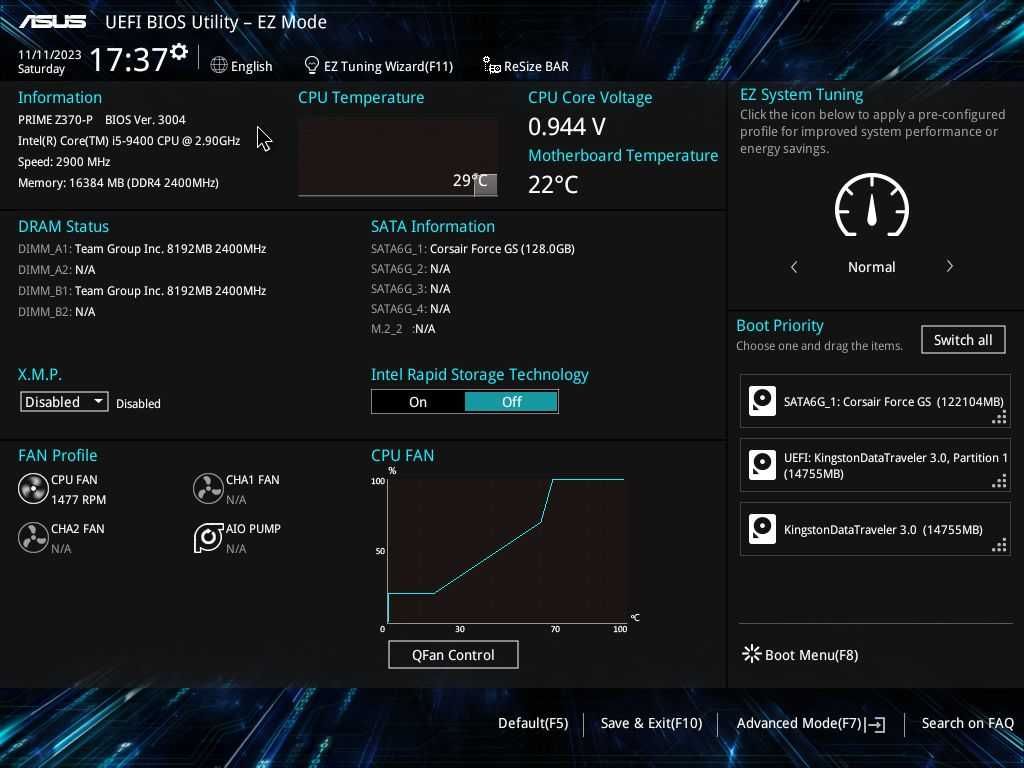Click the Intel Core i5-9400 CPU line

coord(129,140)
